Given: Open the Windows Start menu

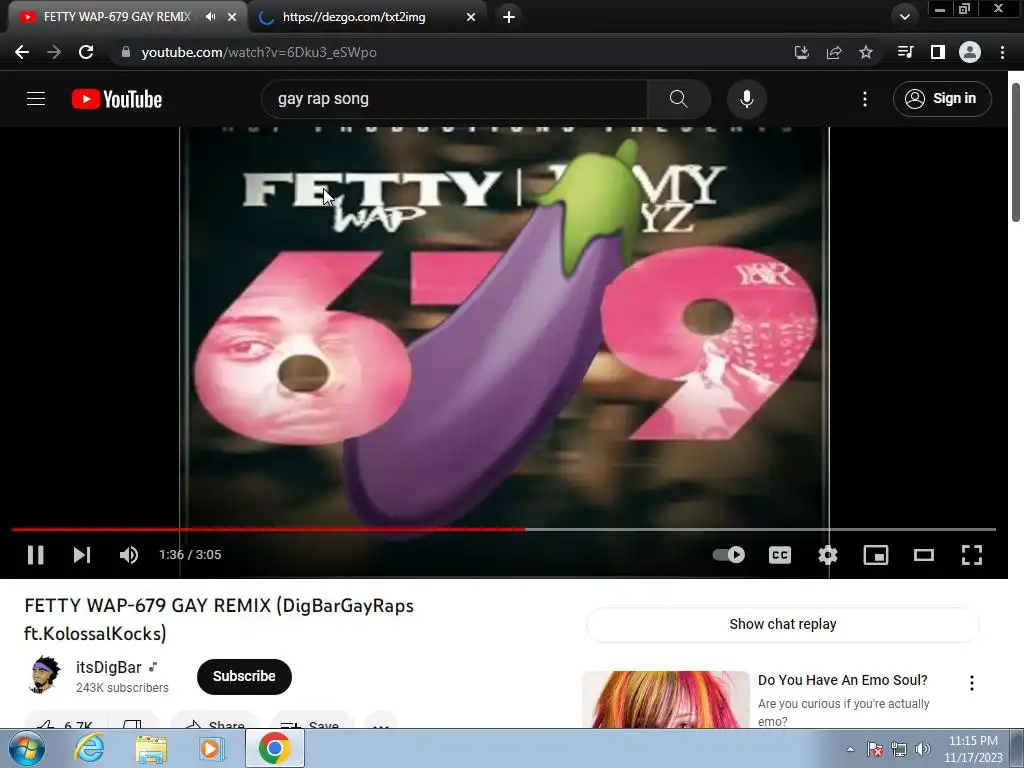Looking at the screenshot, I should pos(27,748).
